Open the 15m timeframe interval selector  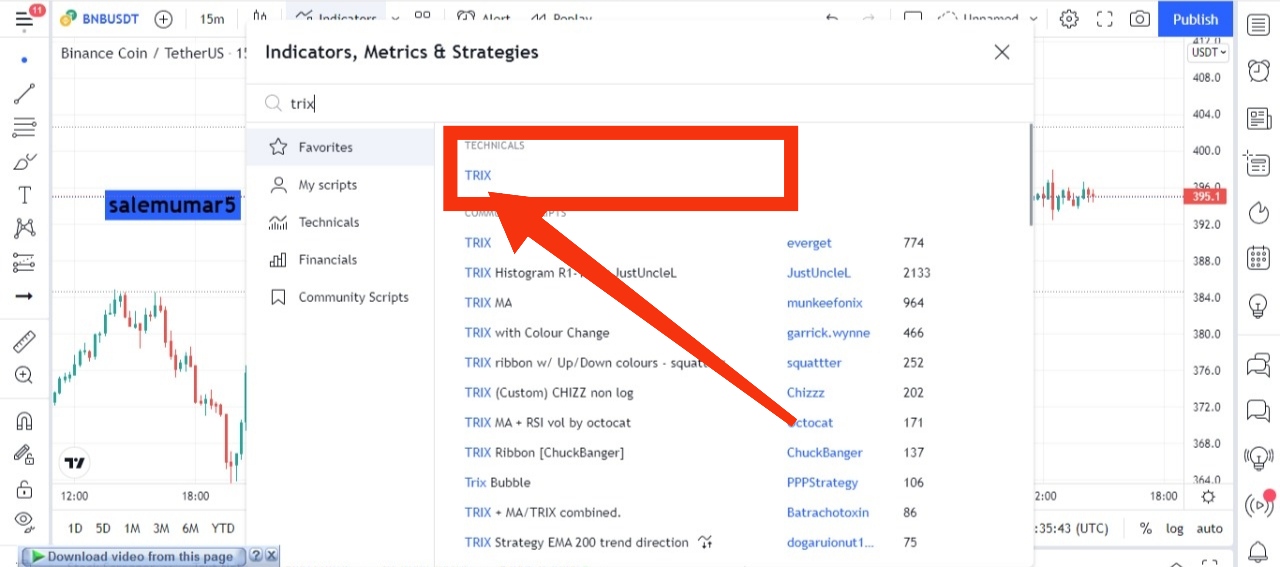[x=212, y=19]
